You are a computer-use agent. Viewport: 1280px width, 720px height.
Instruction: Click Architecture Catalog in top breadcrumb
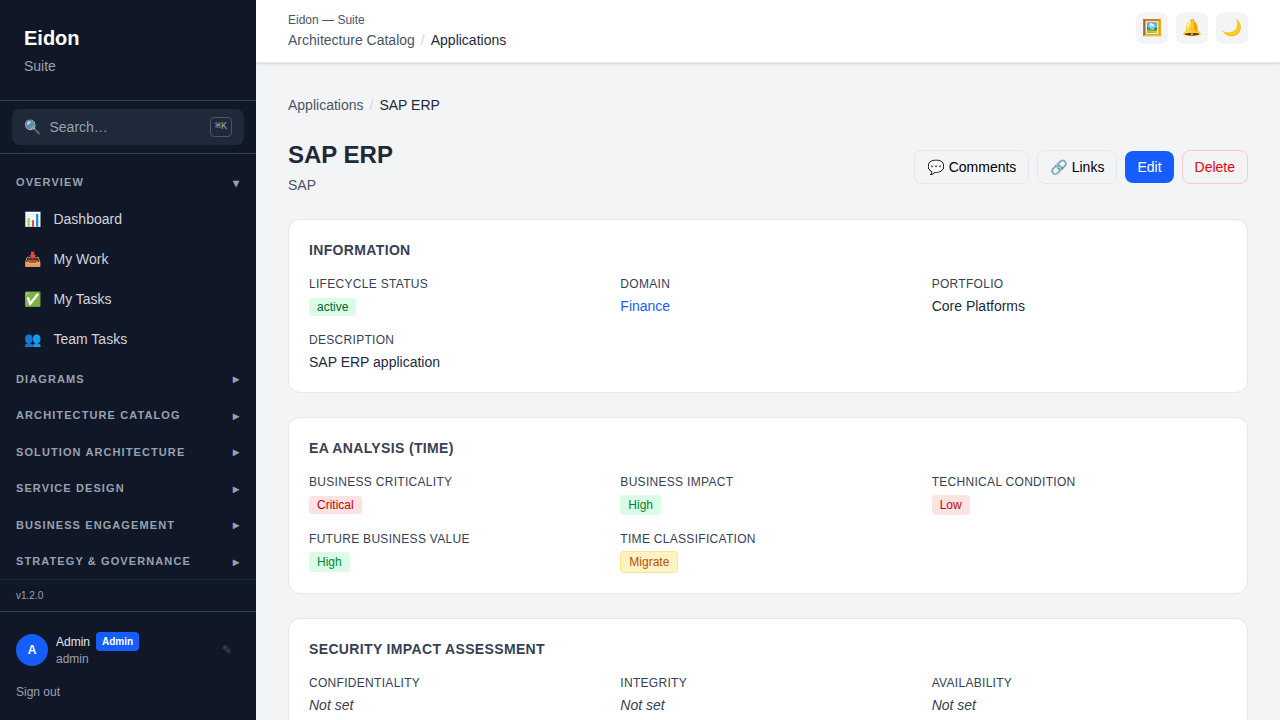point(351,40)
